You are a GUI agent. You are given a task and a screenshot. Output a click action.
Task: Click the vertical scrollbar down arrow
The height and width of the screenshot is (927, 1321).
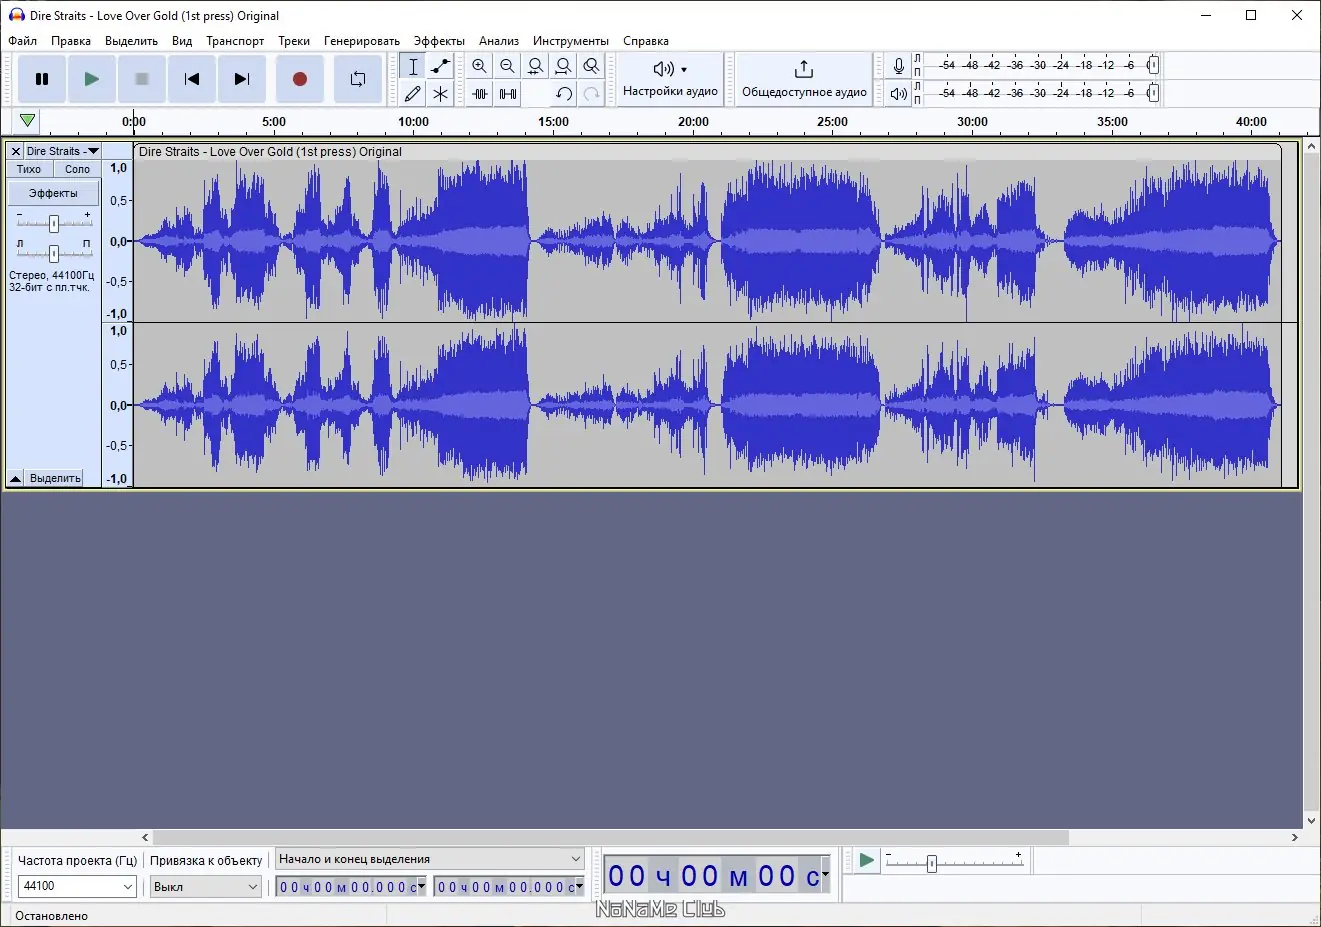pos(1311,821)
